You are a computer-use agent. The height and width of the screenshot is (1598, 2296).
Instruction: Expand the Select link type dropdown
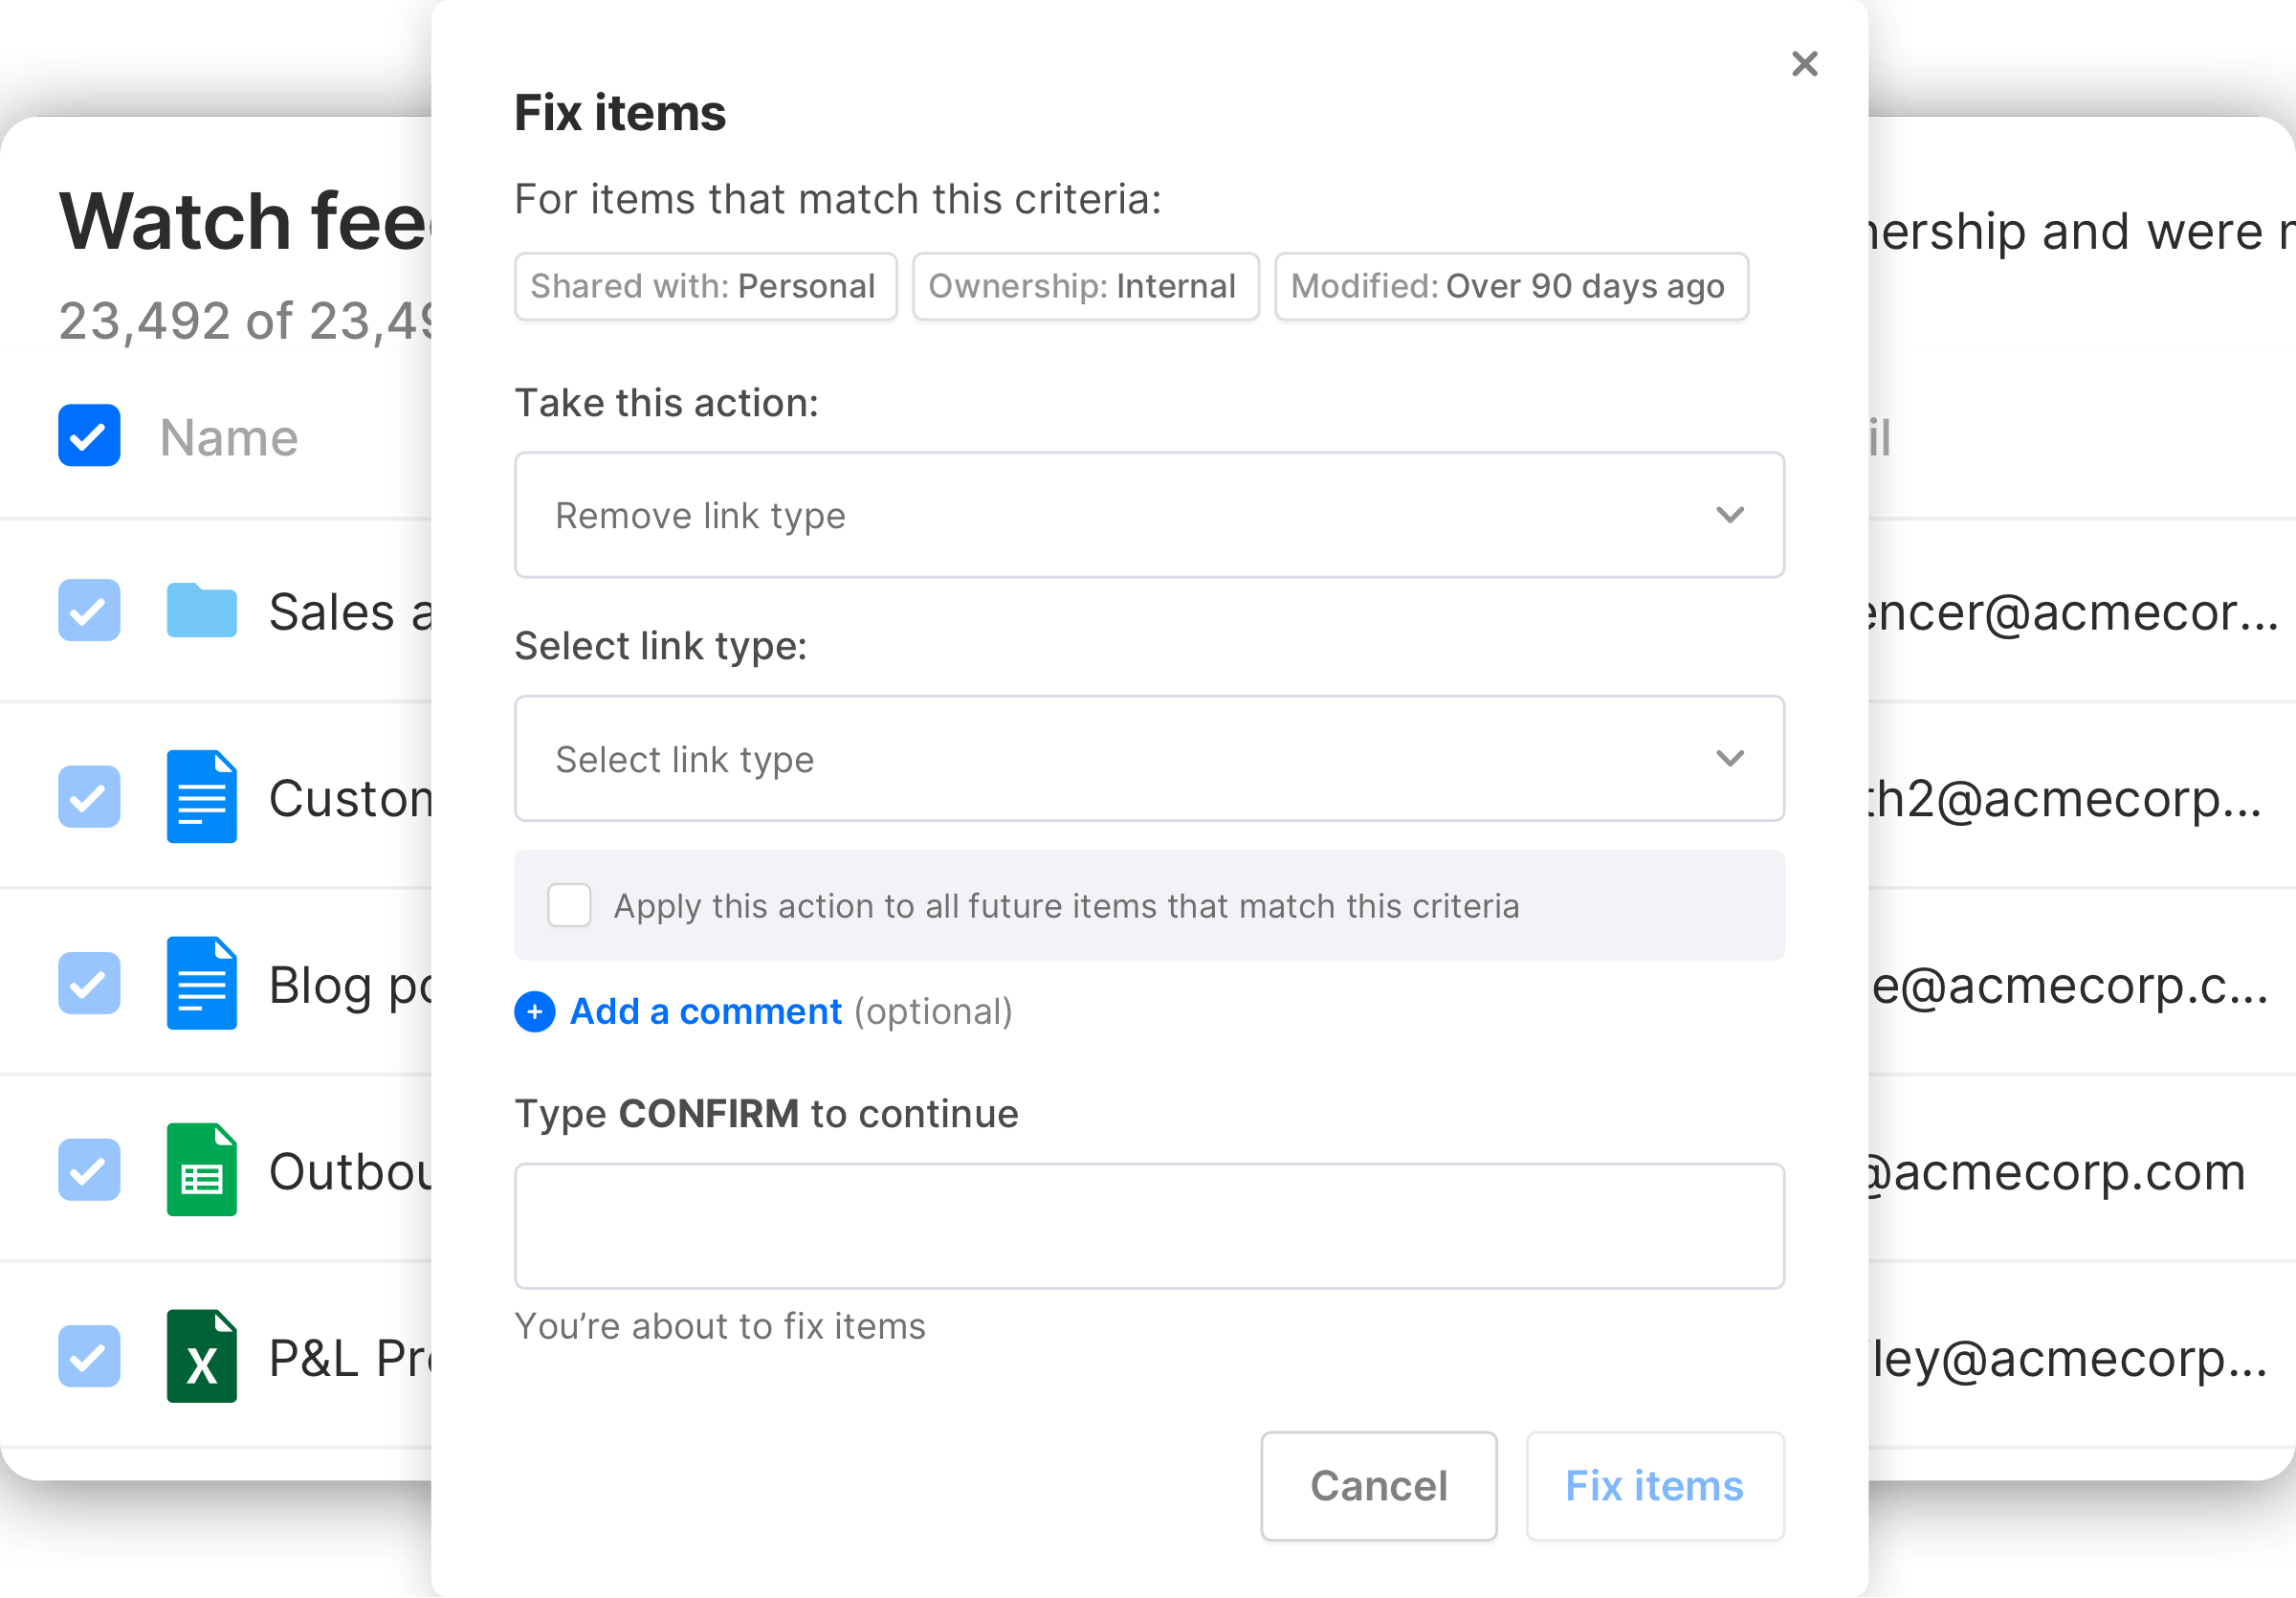pyautogui.click(x=1148, y=759)
